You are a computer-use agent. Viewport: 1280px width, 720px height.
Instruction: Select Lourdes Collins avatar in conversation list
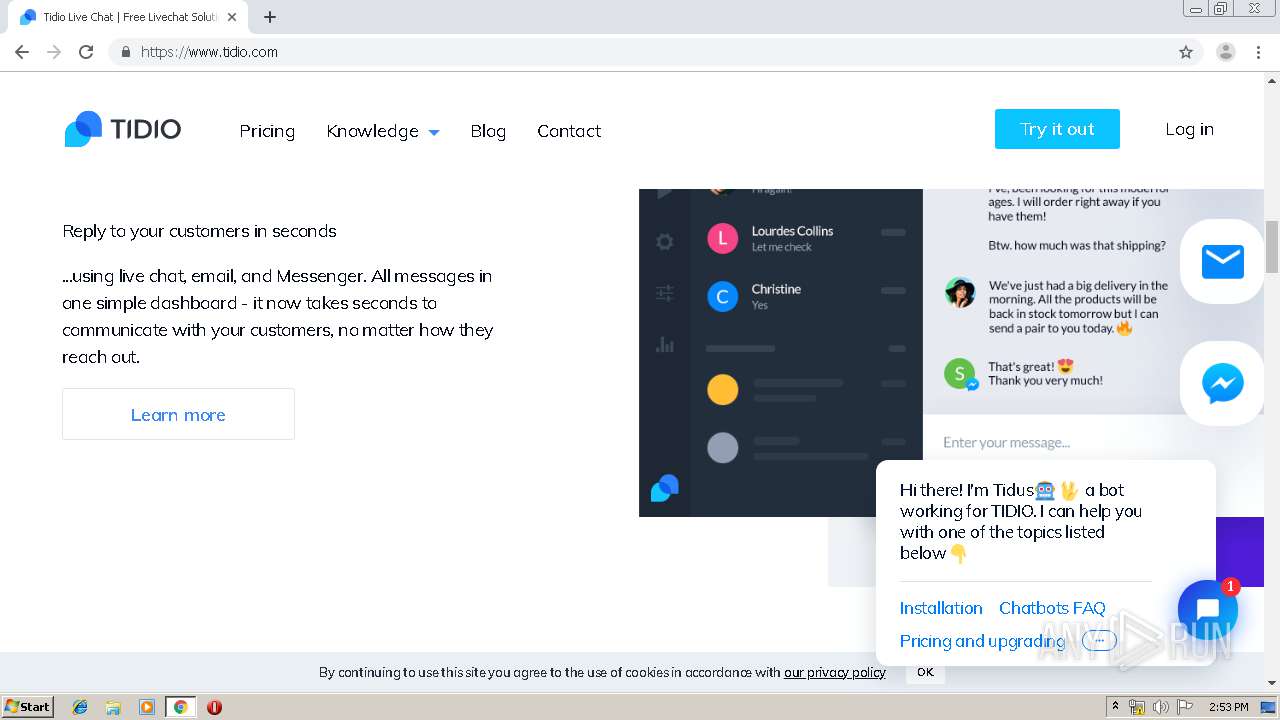pos(722,238)
